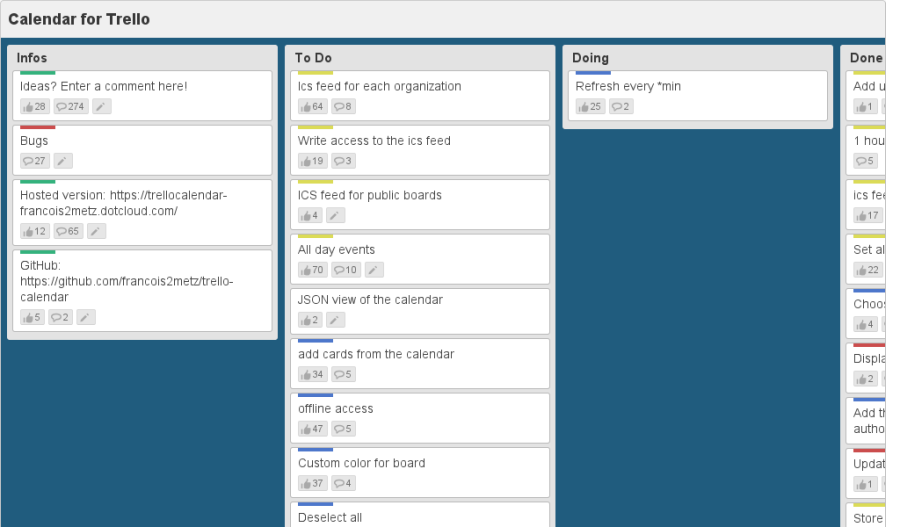
Task: Click the 70 votes badge on All day events card
Action: point(312,270)
